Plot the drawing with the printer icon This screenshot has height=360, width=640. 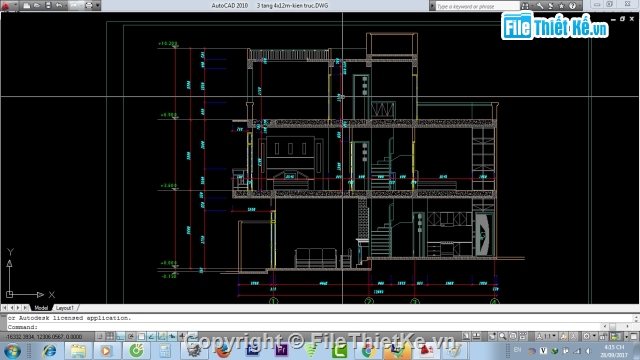tap(89, 5)
